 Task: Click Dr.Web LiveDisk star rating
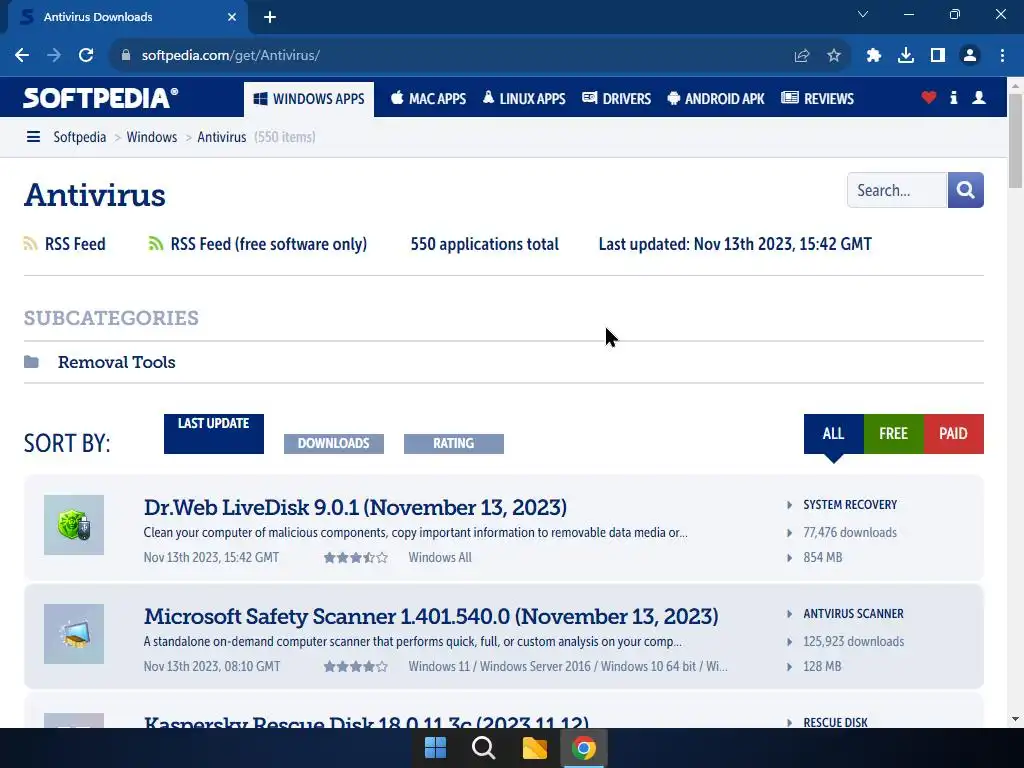coord(356,558)
